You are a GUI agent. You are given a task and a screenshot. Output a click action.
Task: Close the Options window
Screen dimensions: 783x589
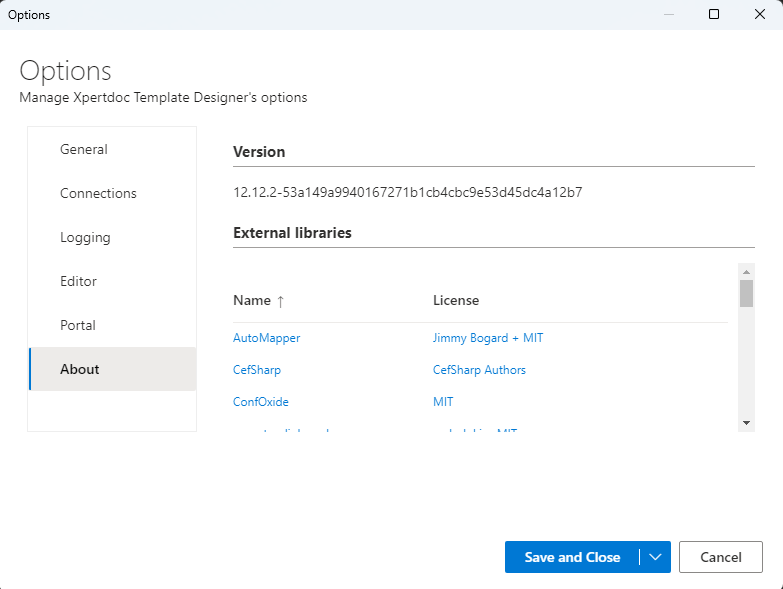click(760, 14)
